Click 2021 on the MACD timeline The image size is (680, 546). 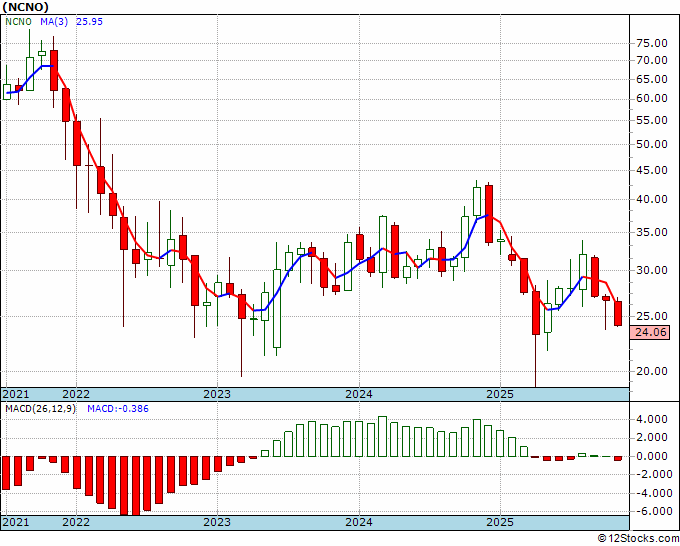[x=16, y=522]
